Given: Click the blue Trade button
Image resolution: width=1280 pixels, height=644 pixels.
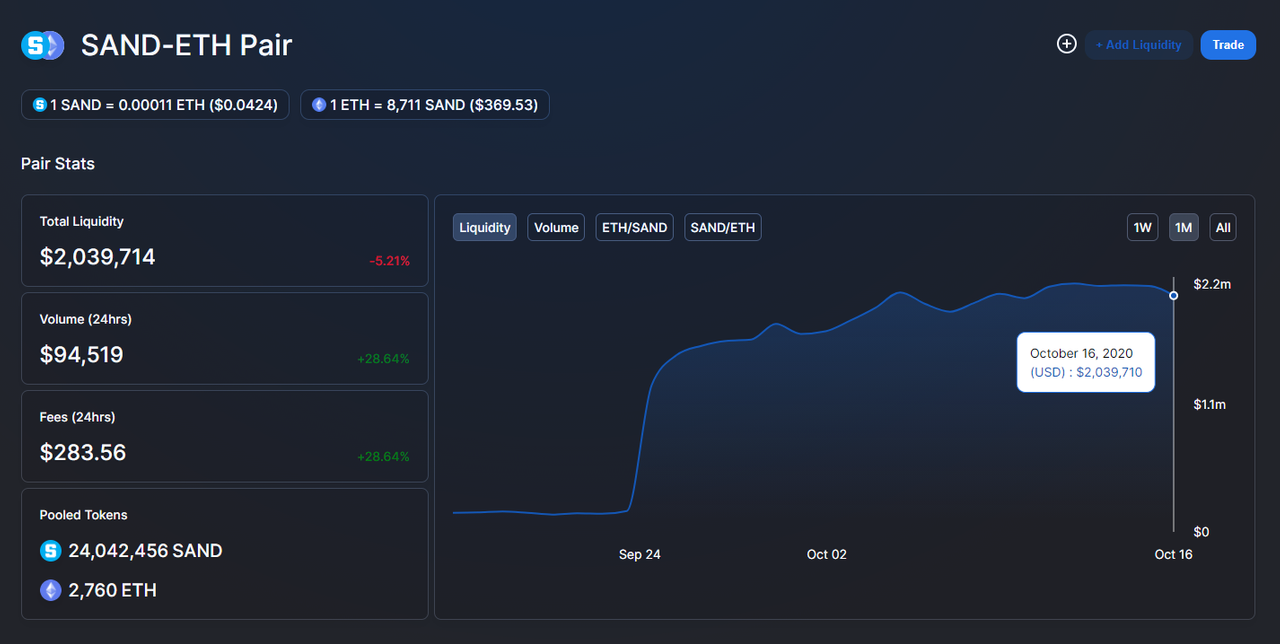Looking at the screenshot, I should [1228, 44].
